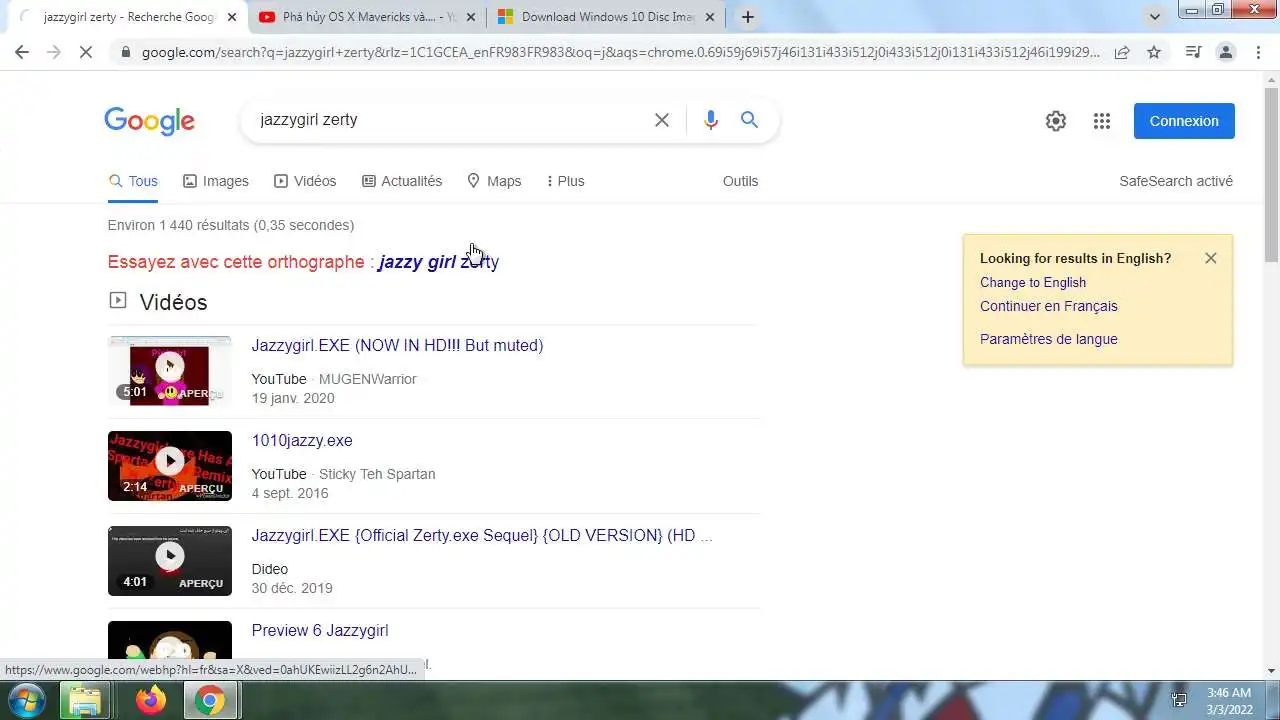Play the 2:14 video thumbnail
Screen dimensions: 1280x720
tap(170, 466)
